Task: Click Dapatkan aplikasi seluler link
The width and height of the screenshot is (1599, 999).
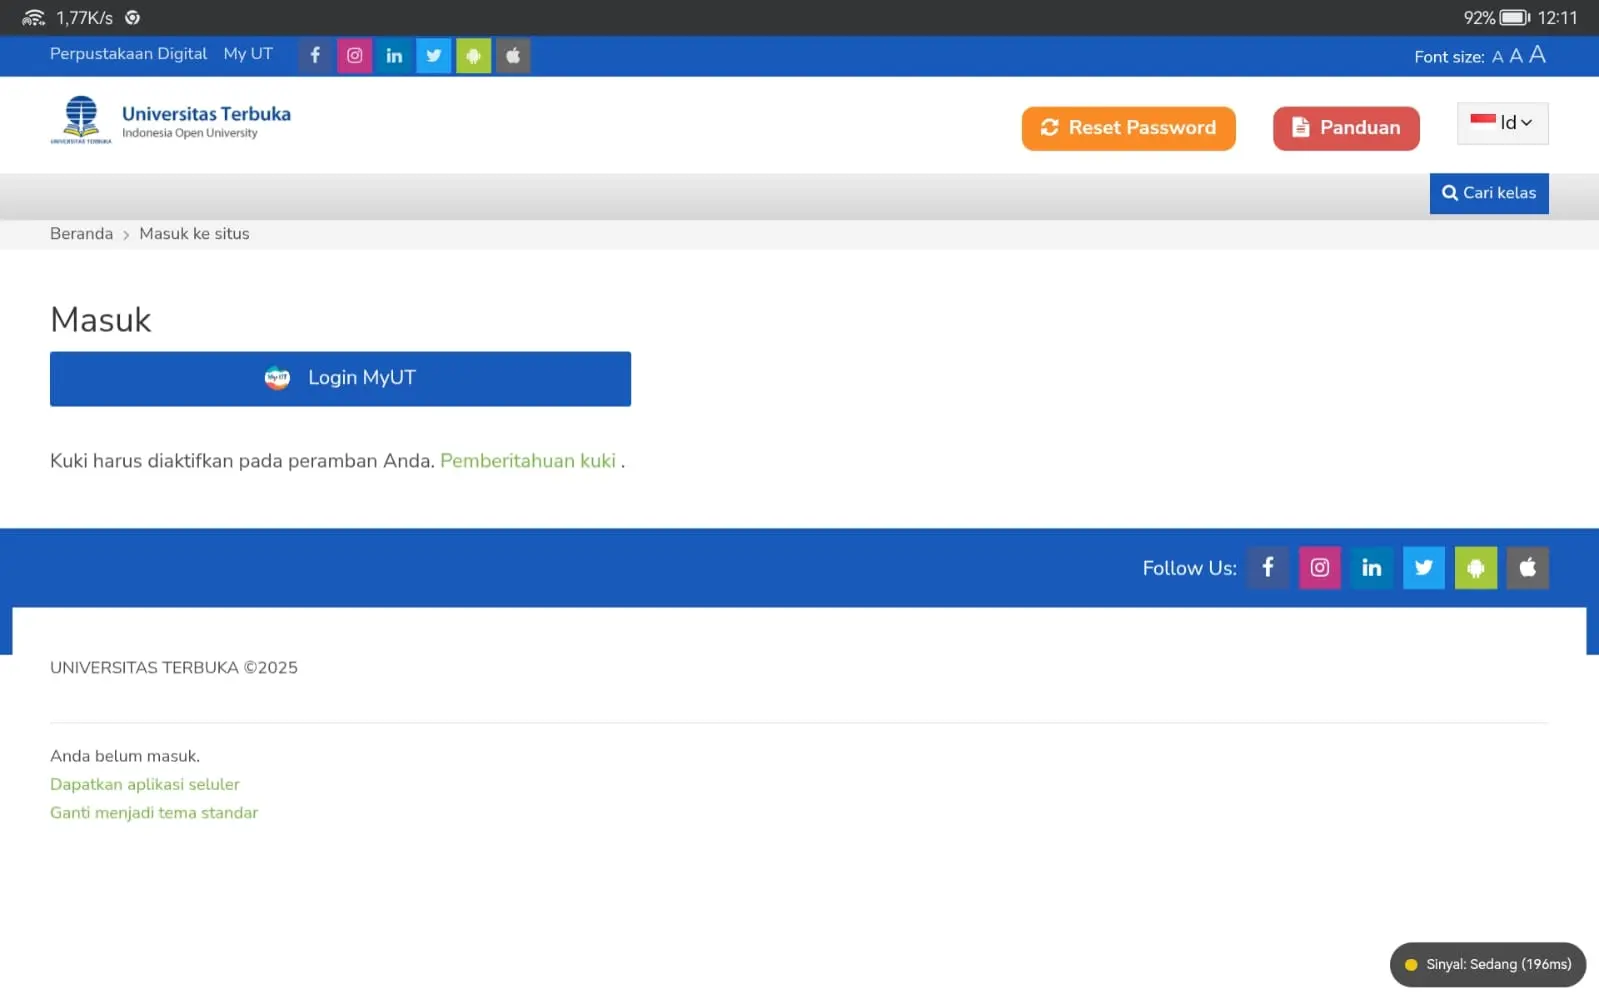Action: coord(145,785)
